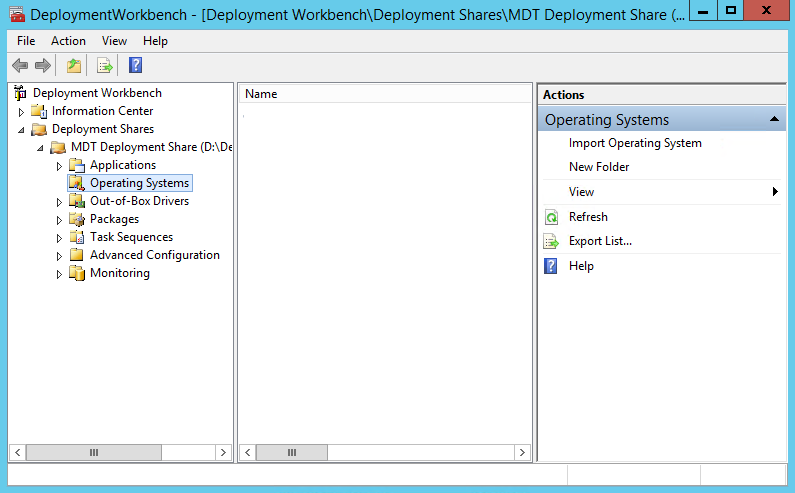Screen dimensions: 795x493
Task: Select the Deployment Workbench tree root label
Action: (97, 93)
